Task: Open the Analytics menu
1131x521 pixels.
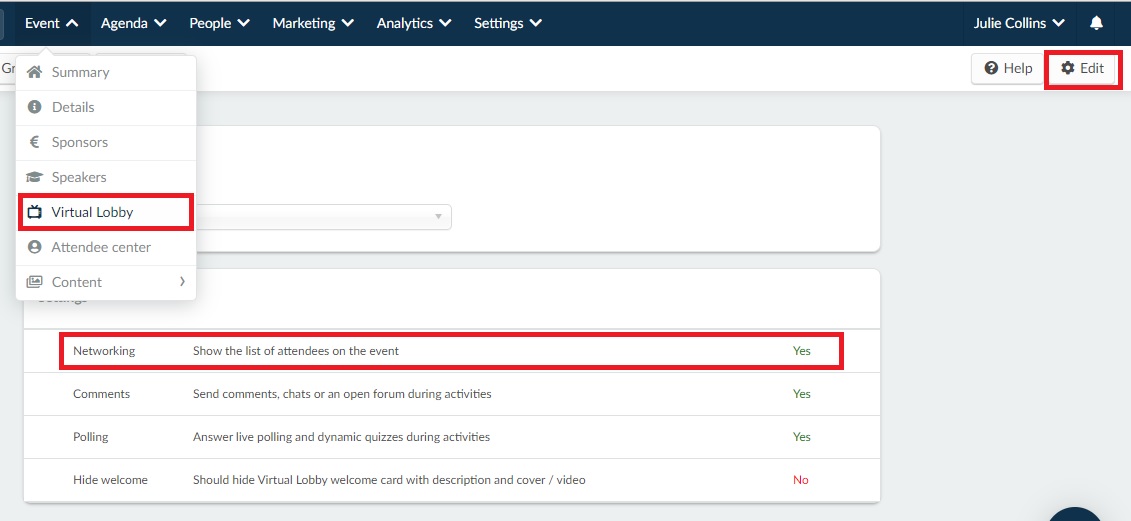Action: tap(414, 23)
